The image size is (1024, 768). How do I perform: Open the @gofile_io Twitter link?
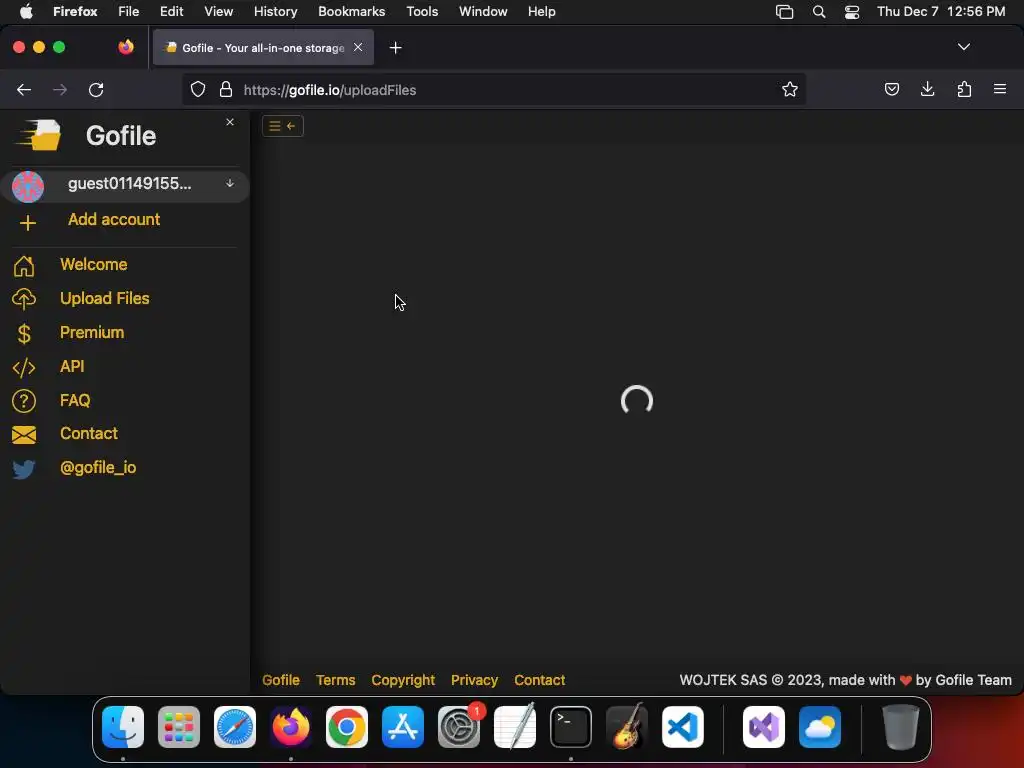98,468
